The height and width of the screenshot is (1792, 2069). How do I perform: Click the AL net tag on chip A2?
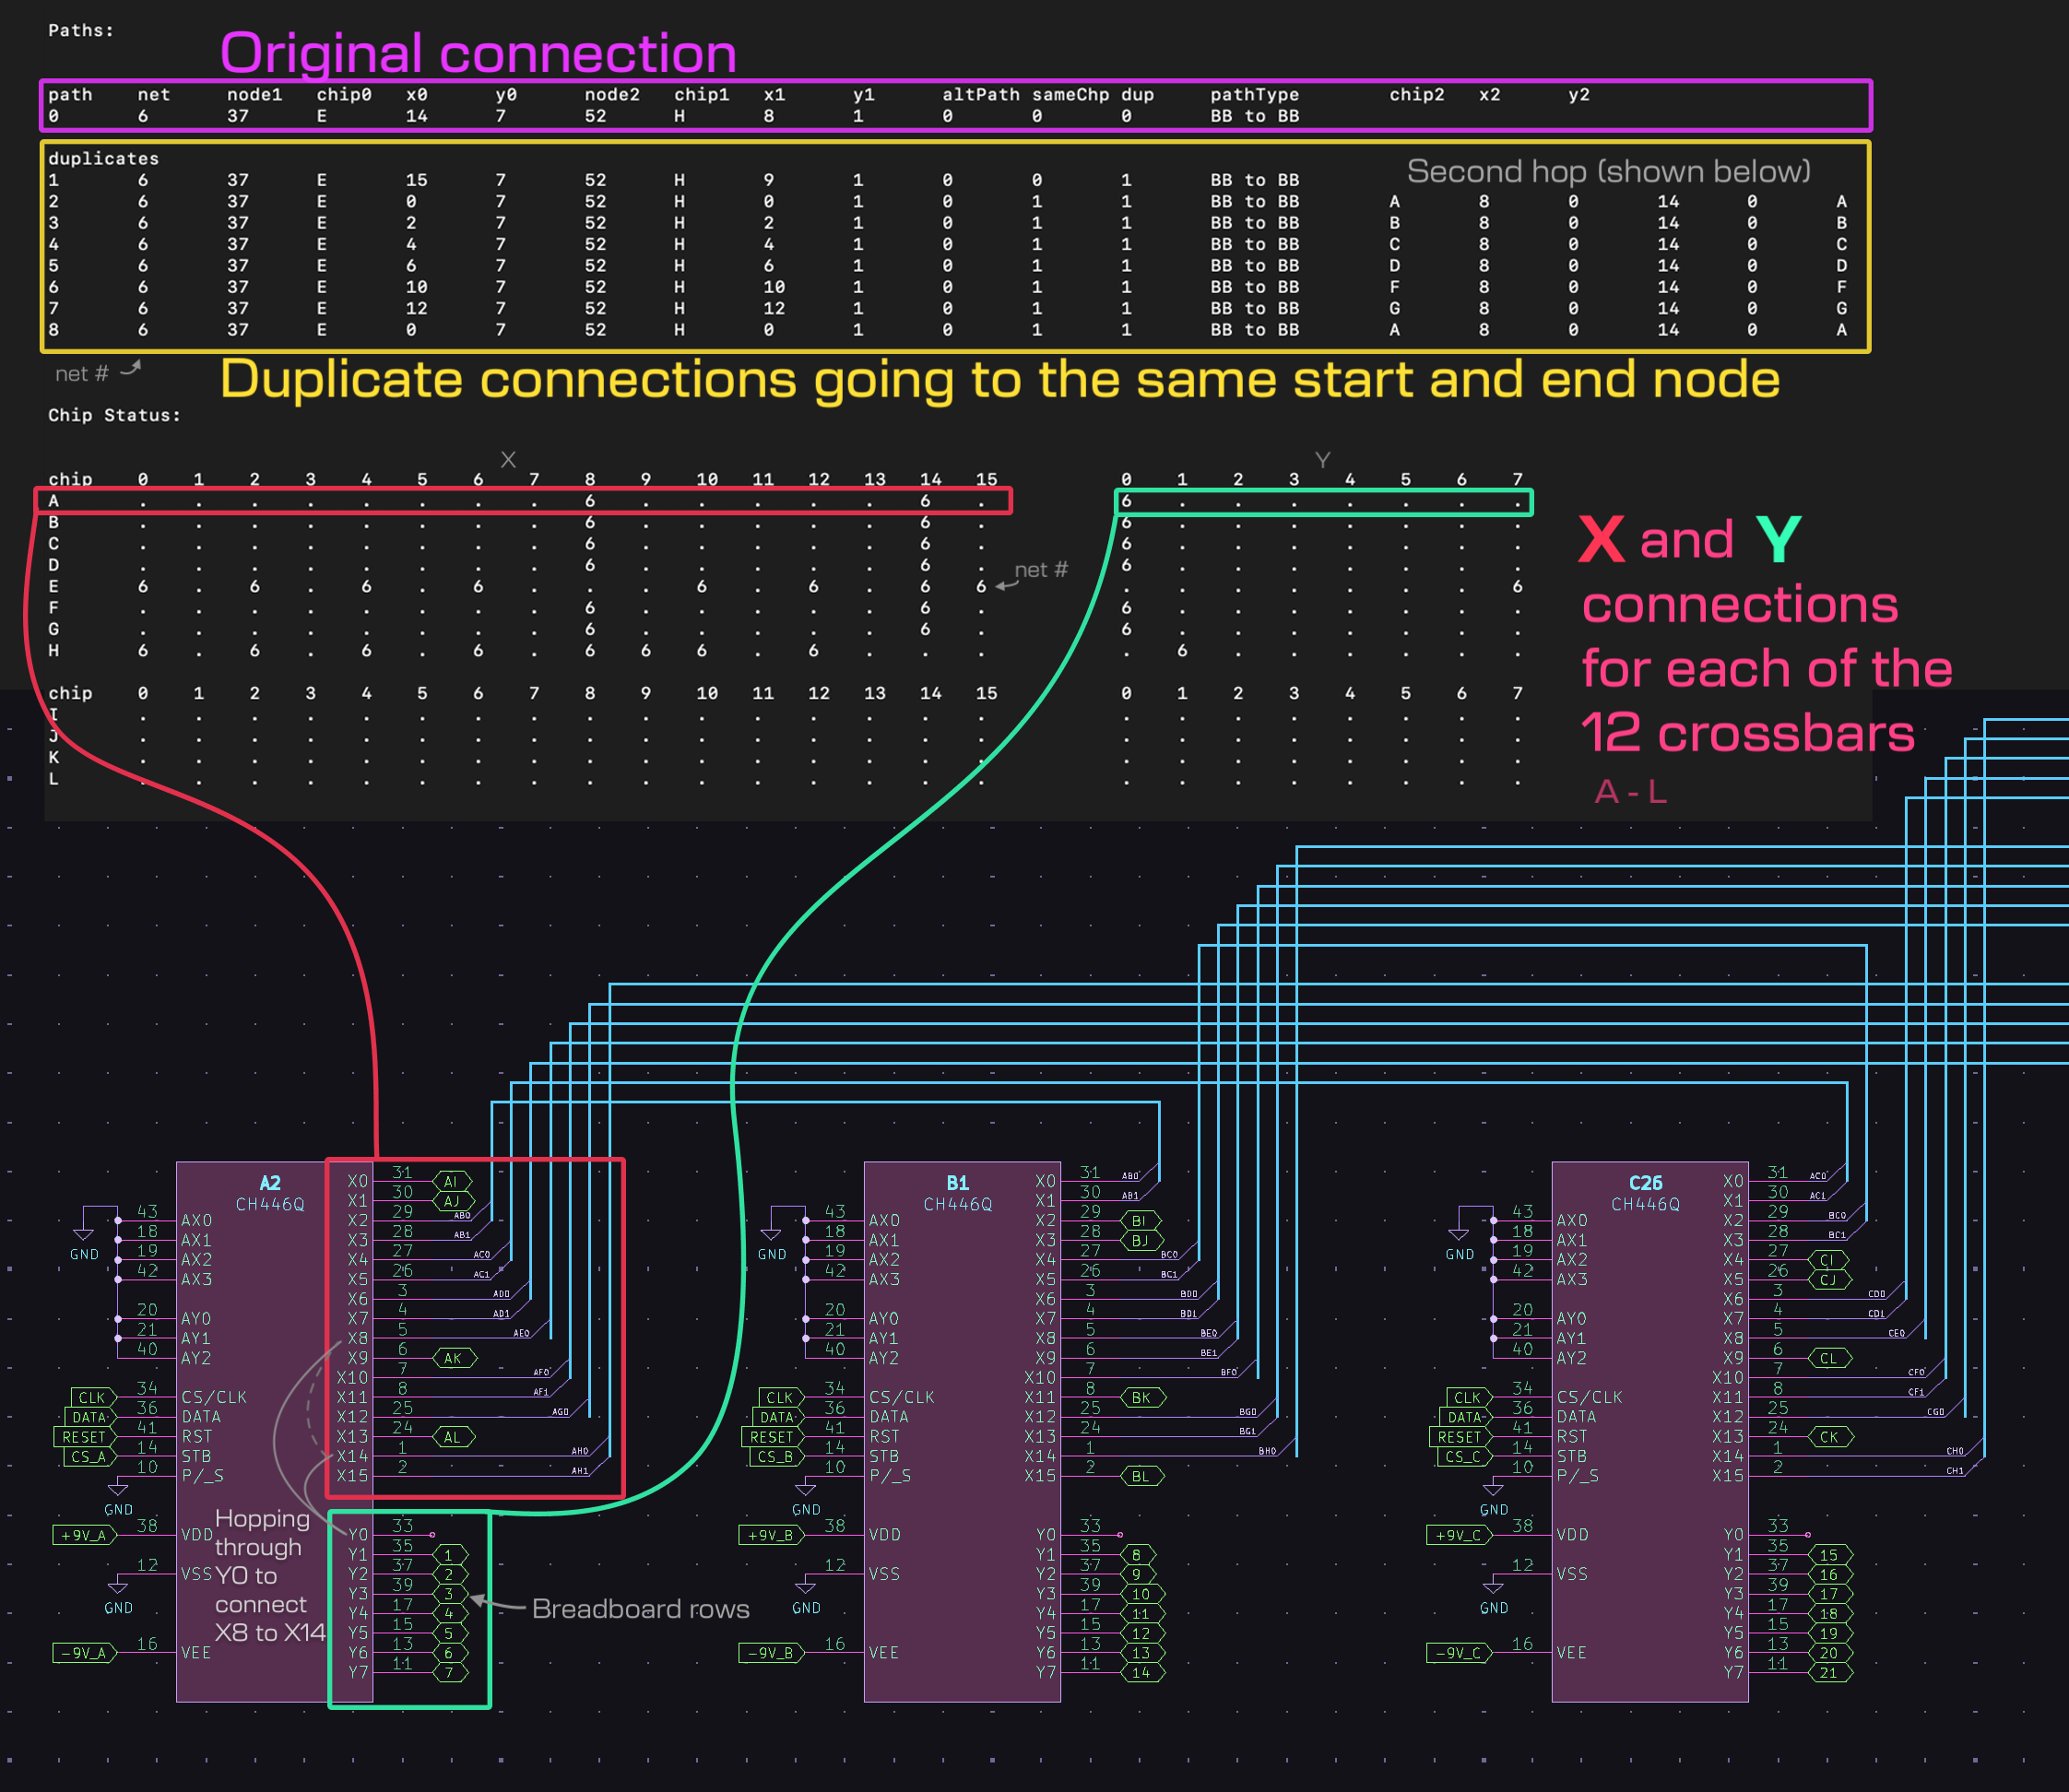click(x=453, y=1437)
